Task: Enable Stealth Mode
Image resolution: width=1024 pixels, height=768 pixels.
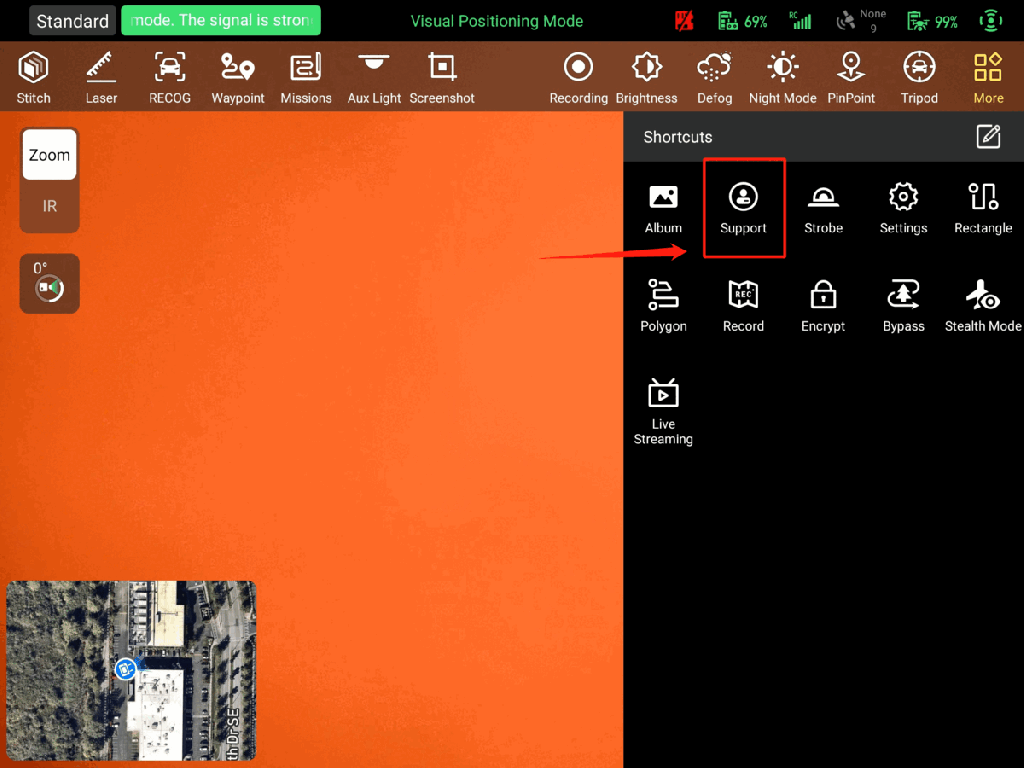Action: [983, 306]
